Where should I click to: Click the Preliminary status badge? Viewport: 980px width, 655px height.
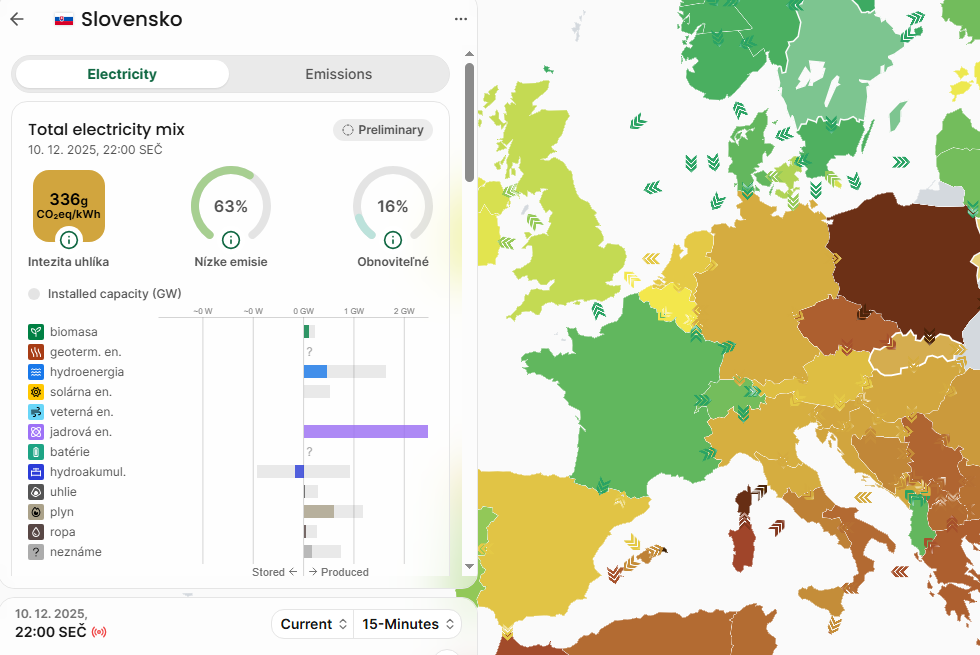[383, 130]
